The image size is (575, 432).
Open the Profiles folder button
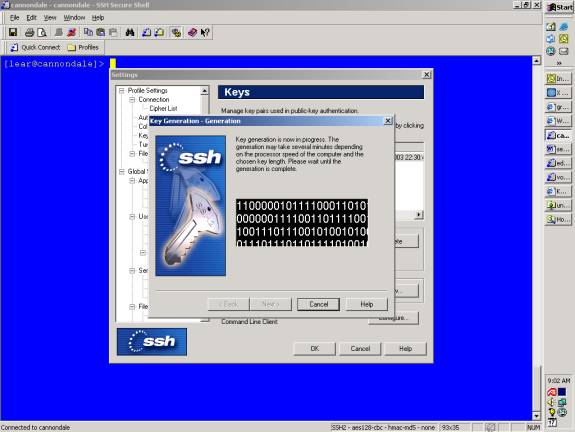pyautogui.click(x=84, y=47)
